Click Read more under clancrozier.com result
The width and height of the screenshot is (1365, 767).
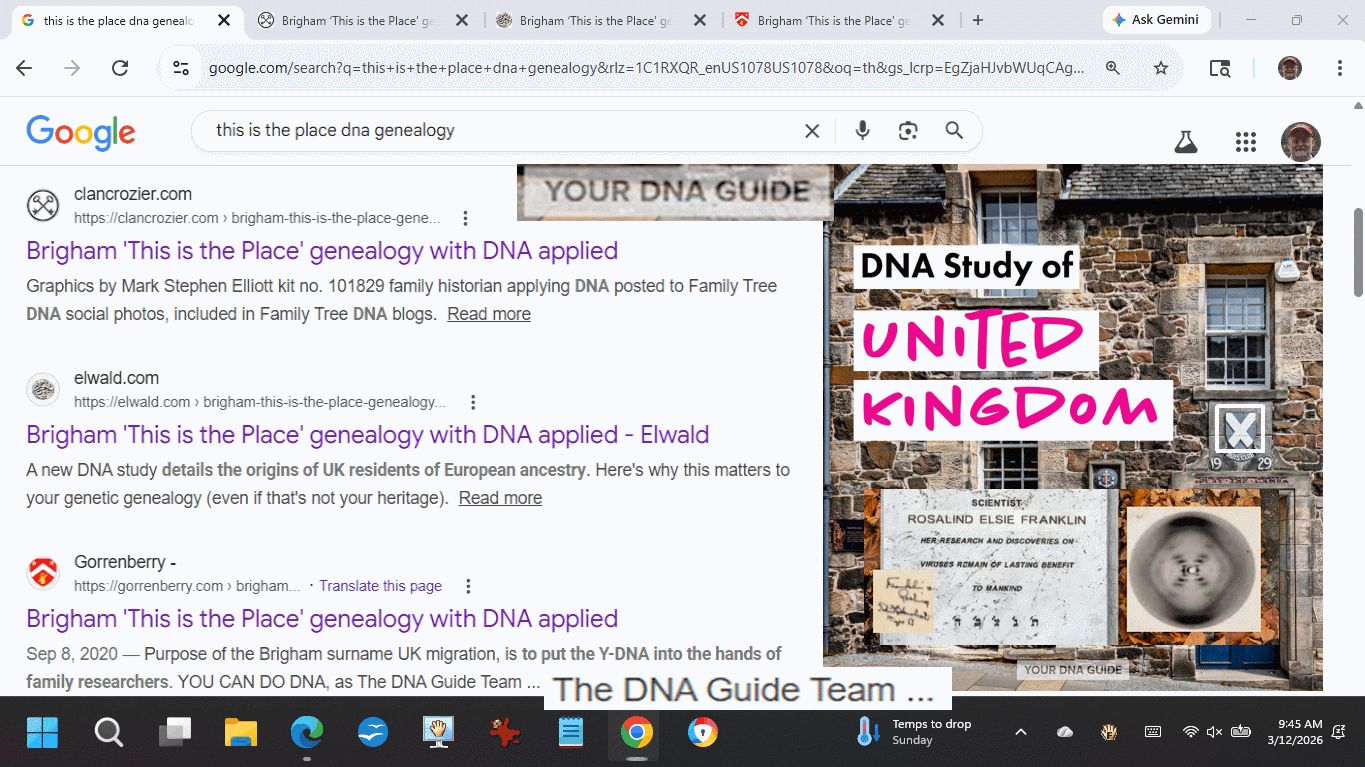(488, 314)
